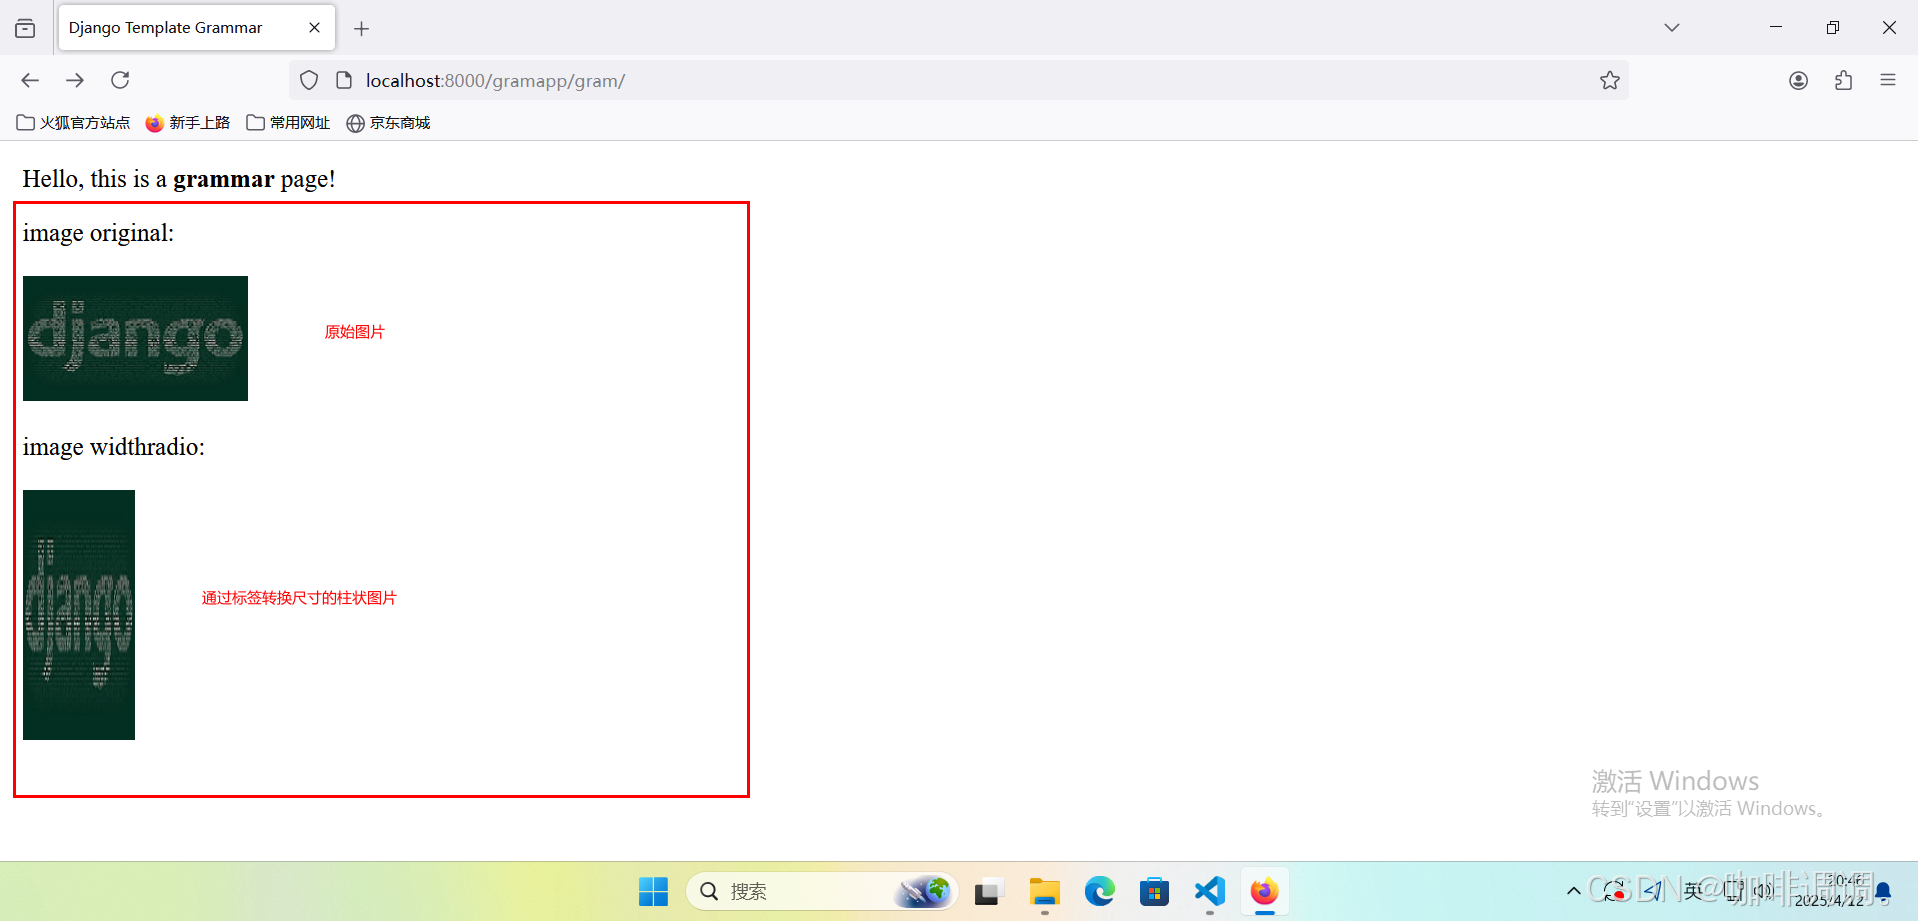Close the Django Template Grammar tab
The width and height of the screenshot is (1918, 921).
pyautogui.click(x=314, y=28)
